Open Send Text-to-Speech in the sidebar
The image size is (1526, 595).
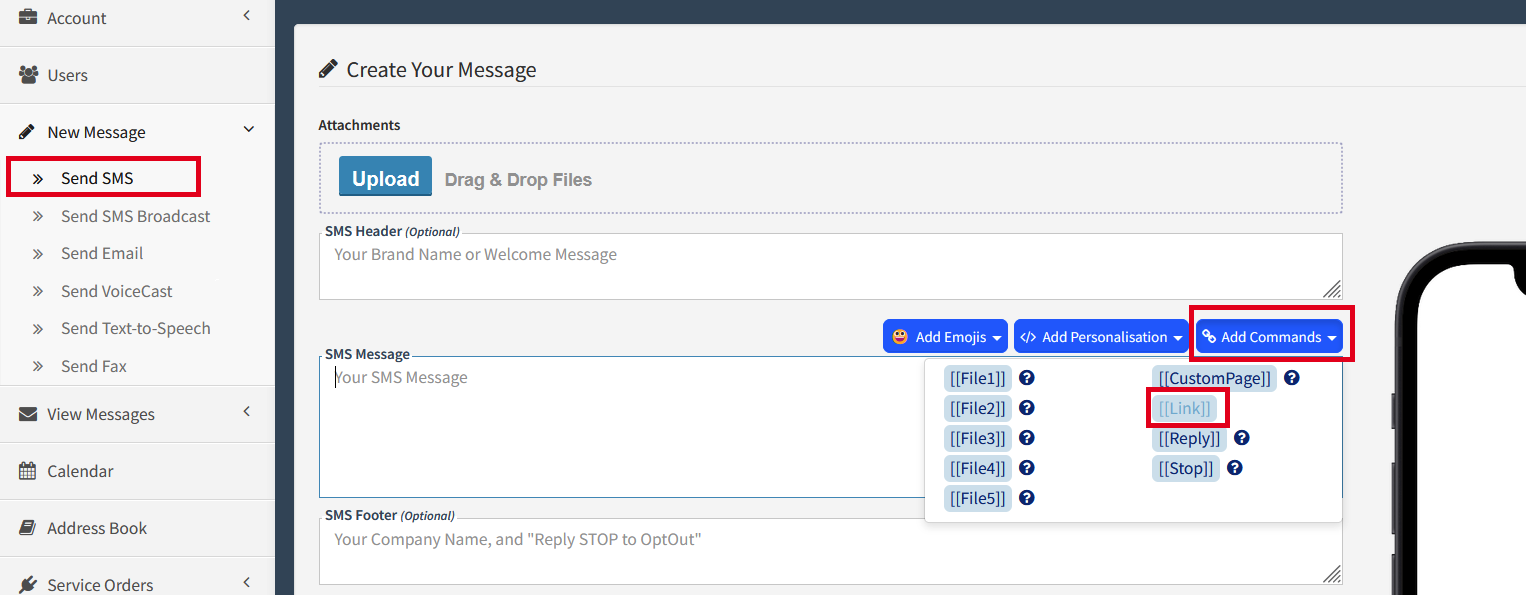138,328
